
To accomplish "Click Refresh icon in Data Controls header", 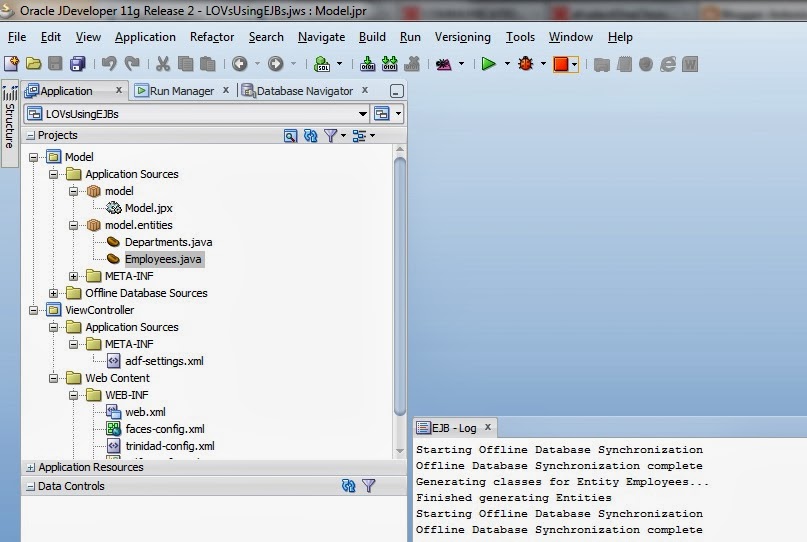I will click(x=348, y=486).
